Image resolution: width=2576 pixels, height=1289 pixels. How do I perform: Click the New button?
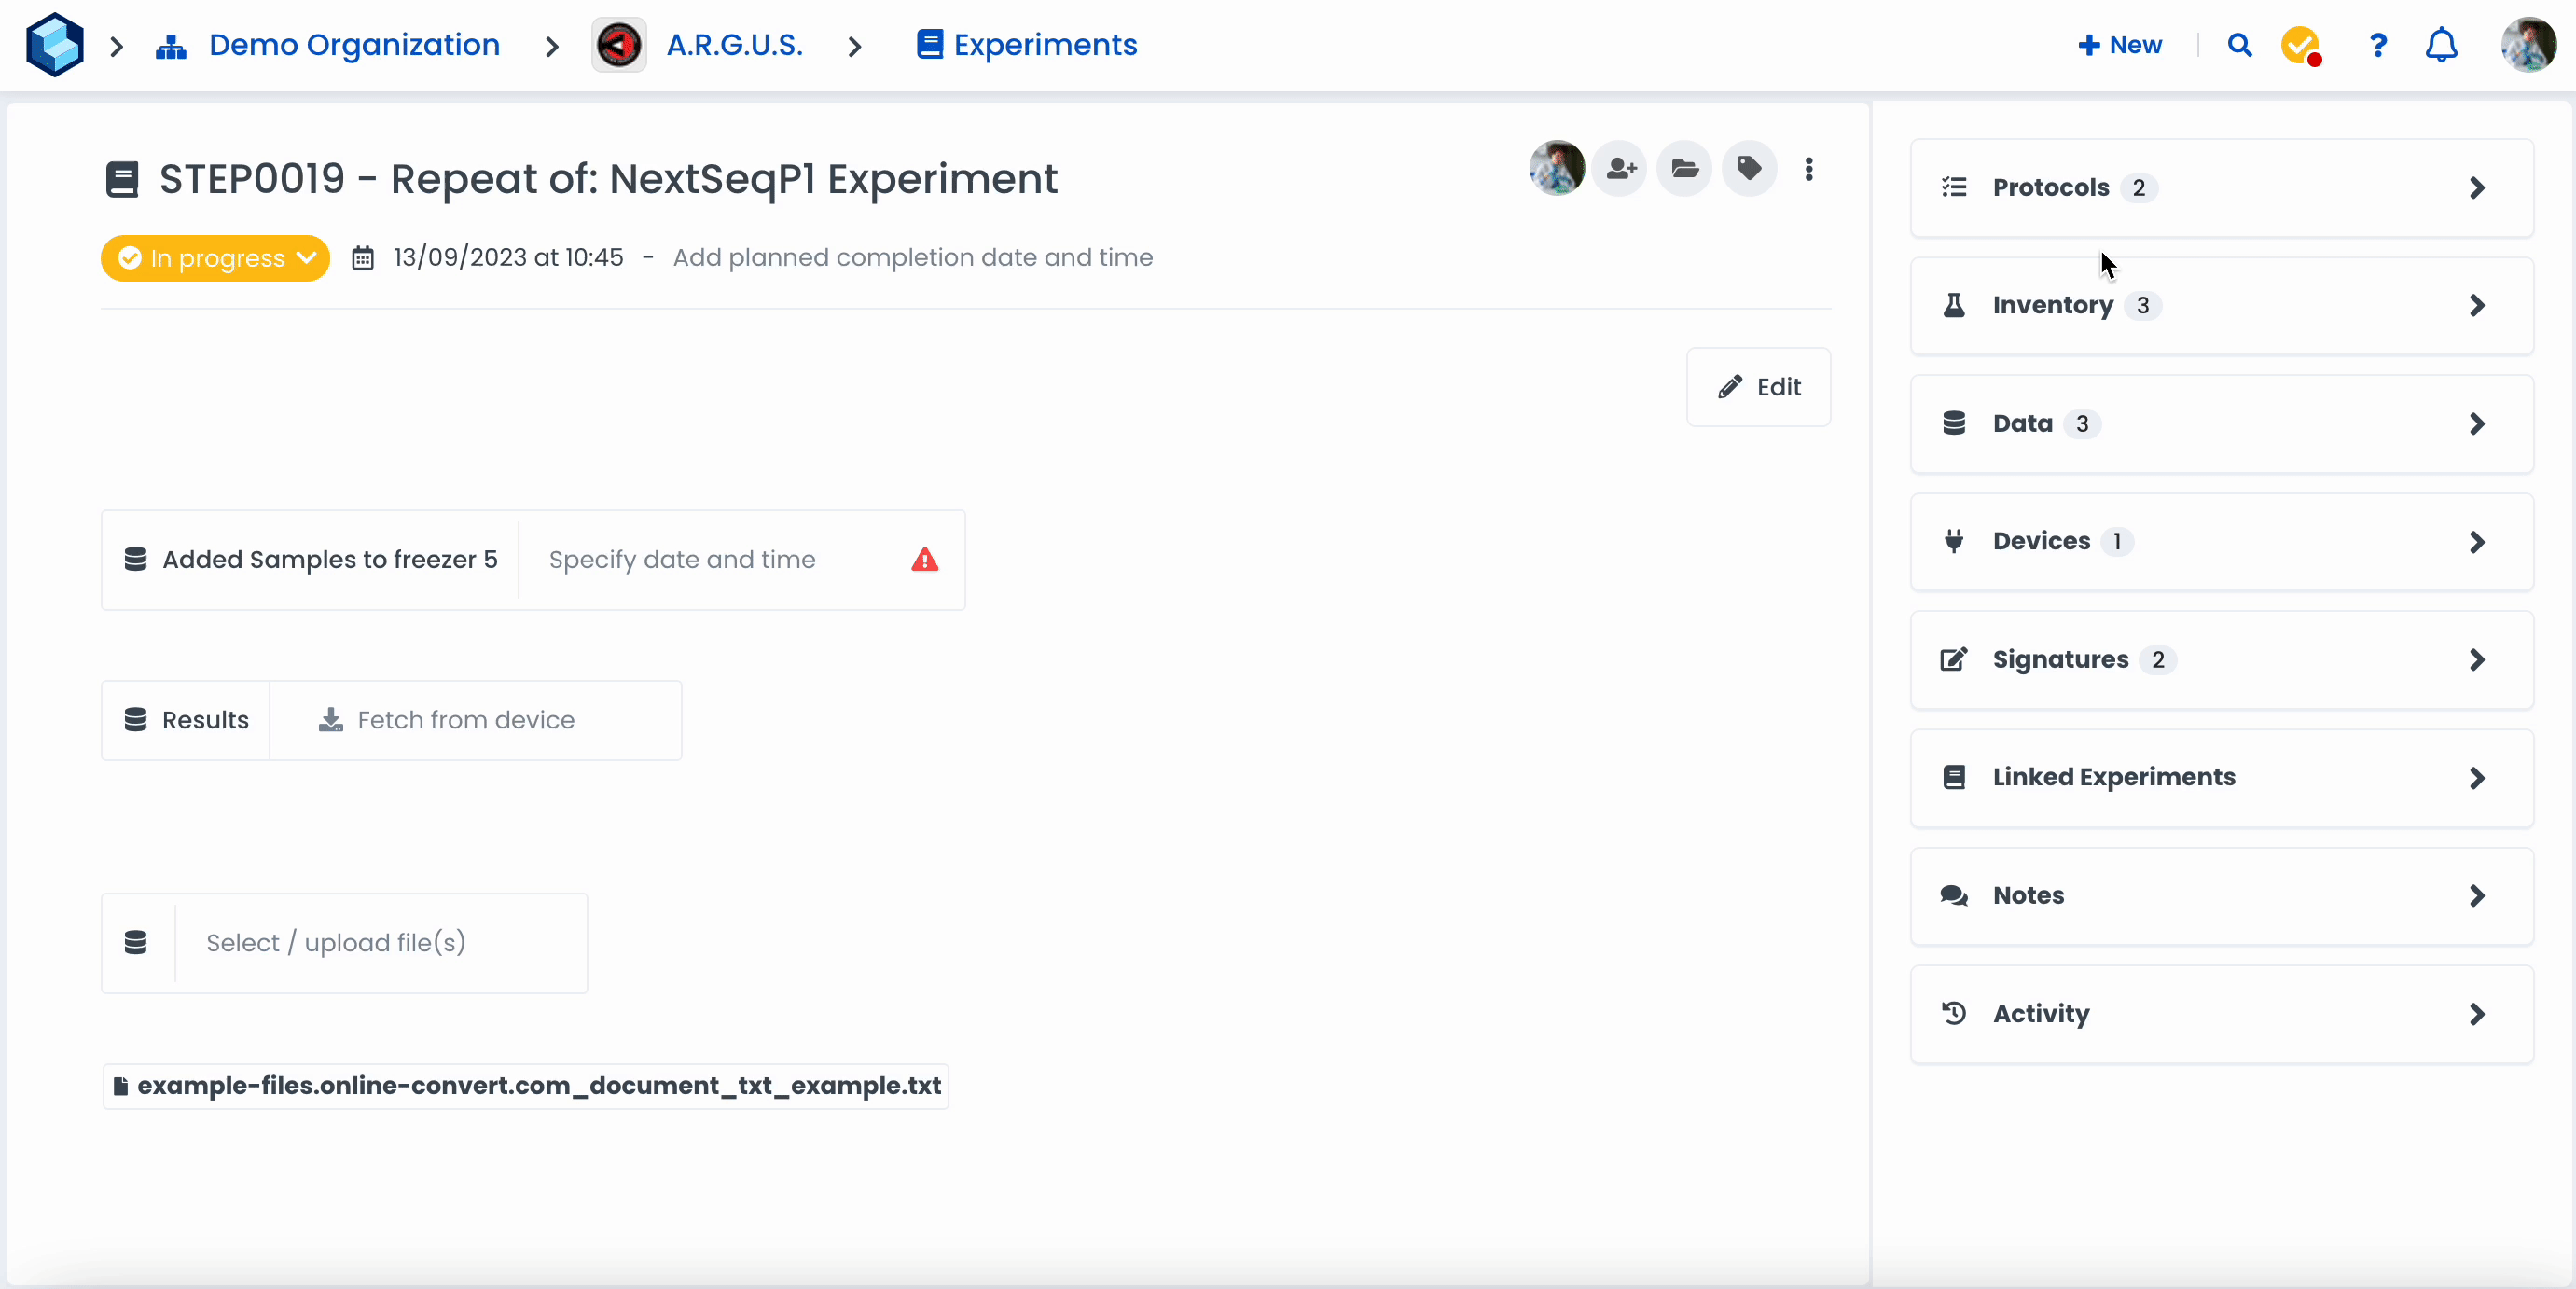coord(2119,45)
